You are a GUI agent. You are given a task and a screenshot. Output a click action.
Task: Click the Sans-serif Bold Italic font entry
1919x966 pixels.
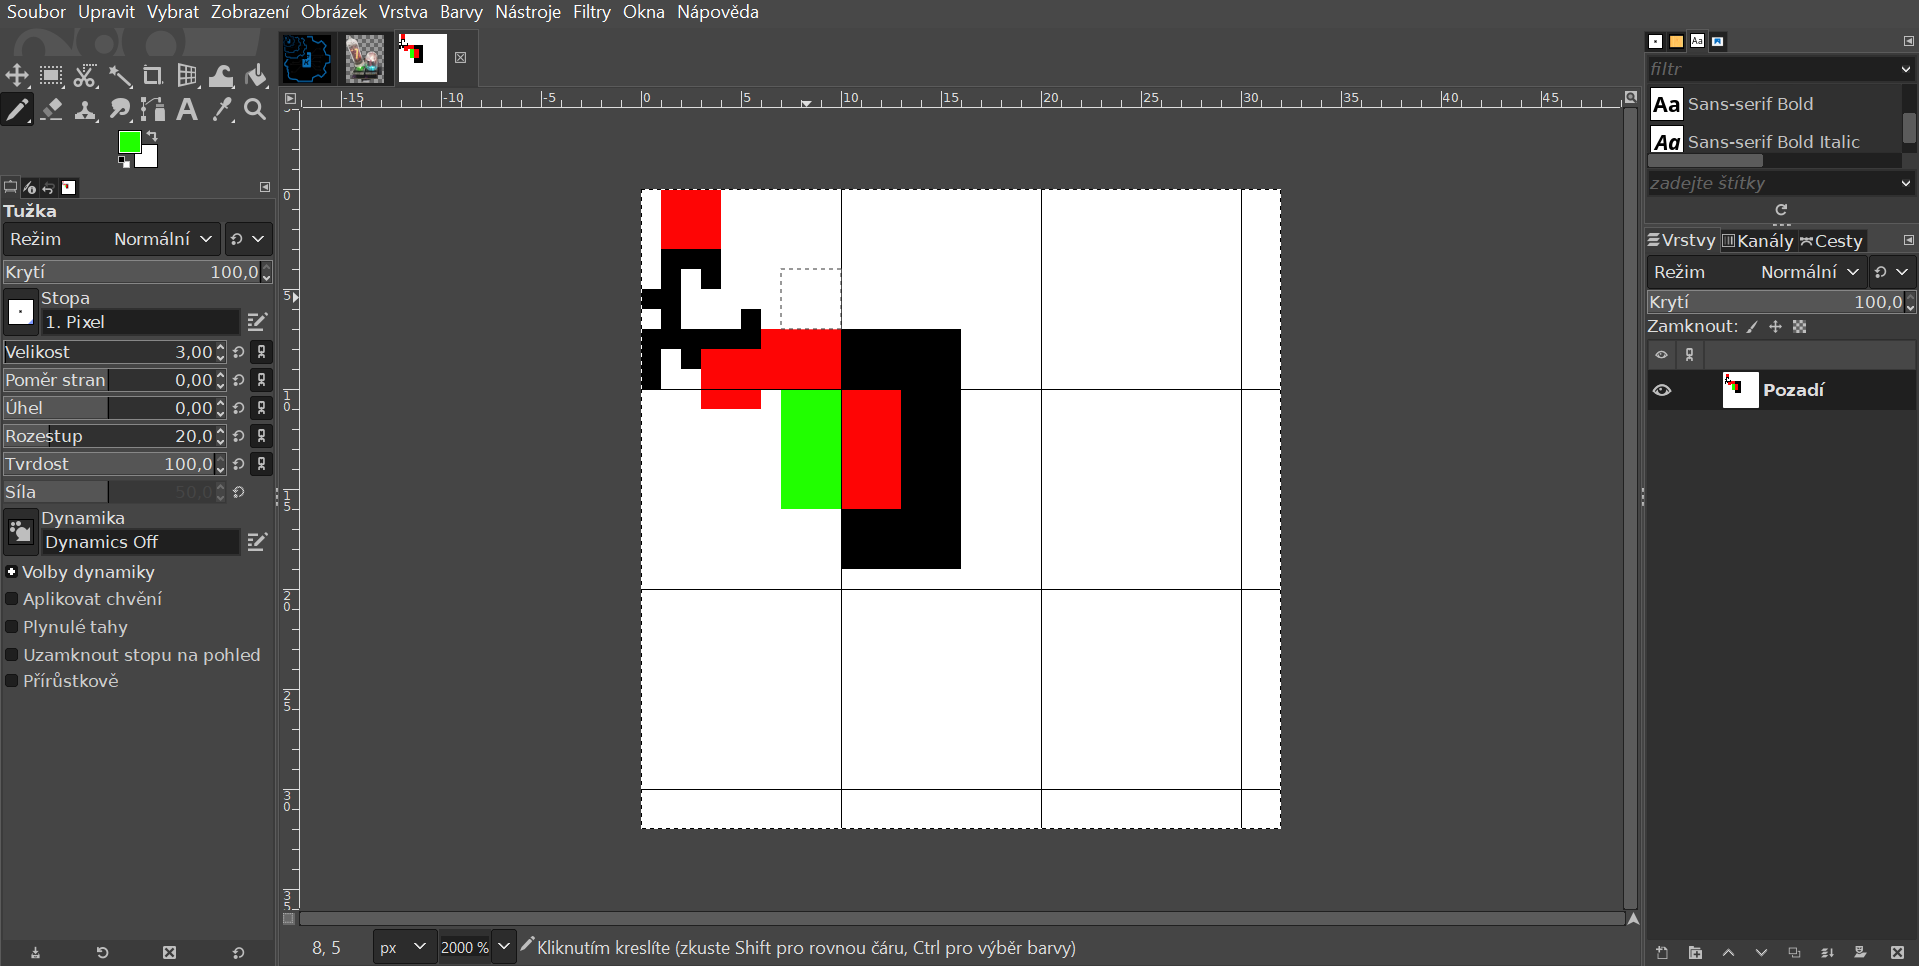point(1772,142)
